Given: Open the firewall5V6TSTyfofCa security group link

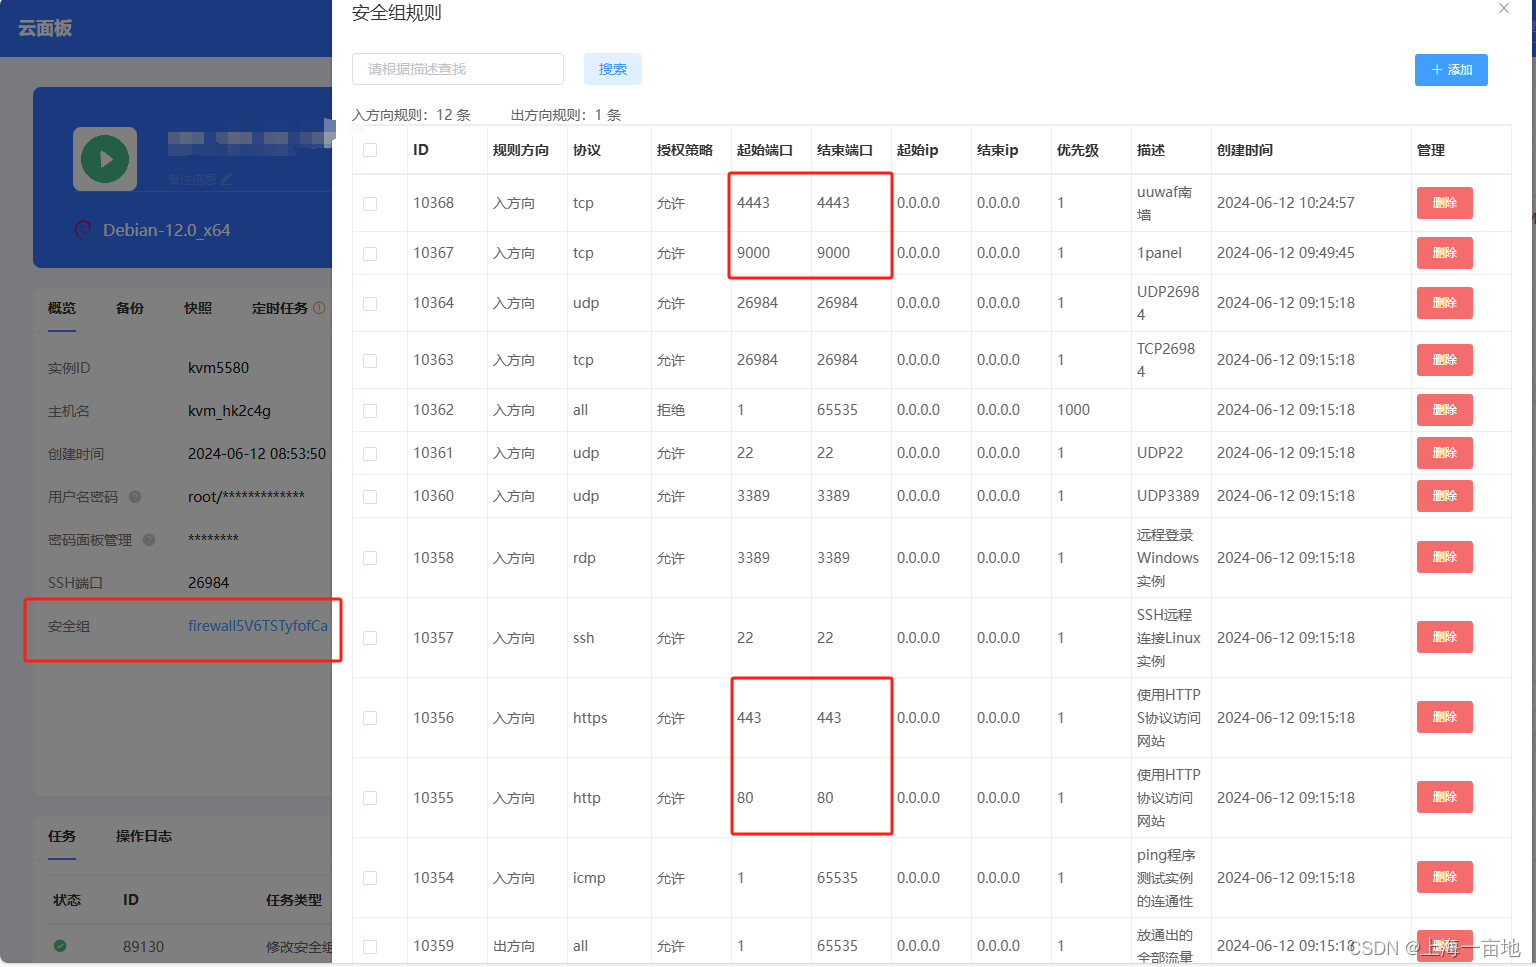Looking at the screenshot, I should coord(258,626).
